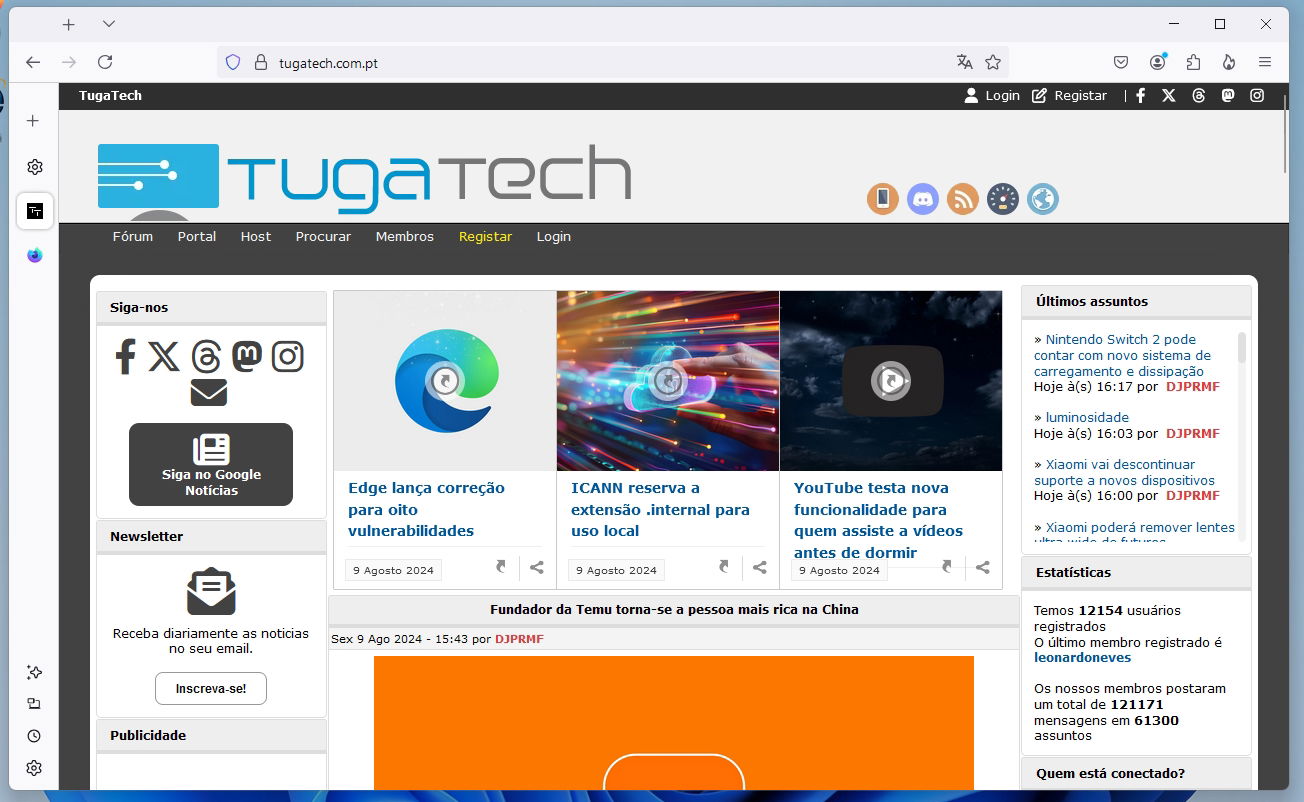Screen dimensions: 1304x802
Task: Open Facebook icon in Siga-nos panel
Action: pyautogui.click(x=125, y=356)
